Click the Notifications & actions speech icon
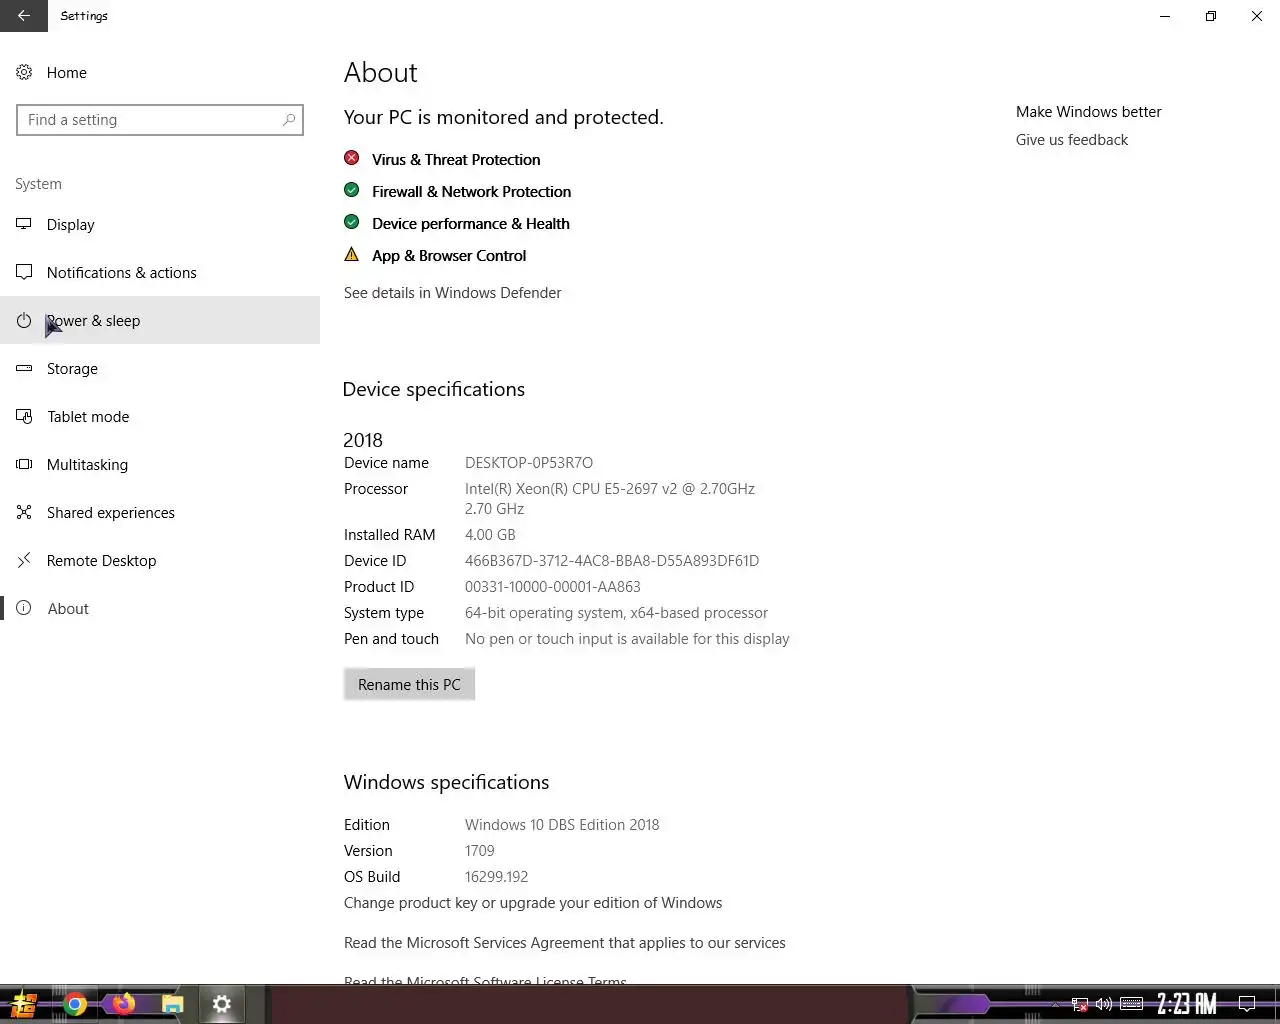1280x1024 pixels. click(24, 273)
